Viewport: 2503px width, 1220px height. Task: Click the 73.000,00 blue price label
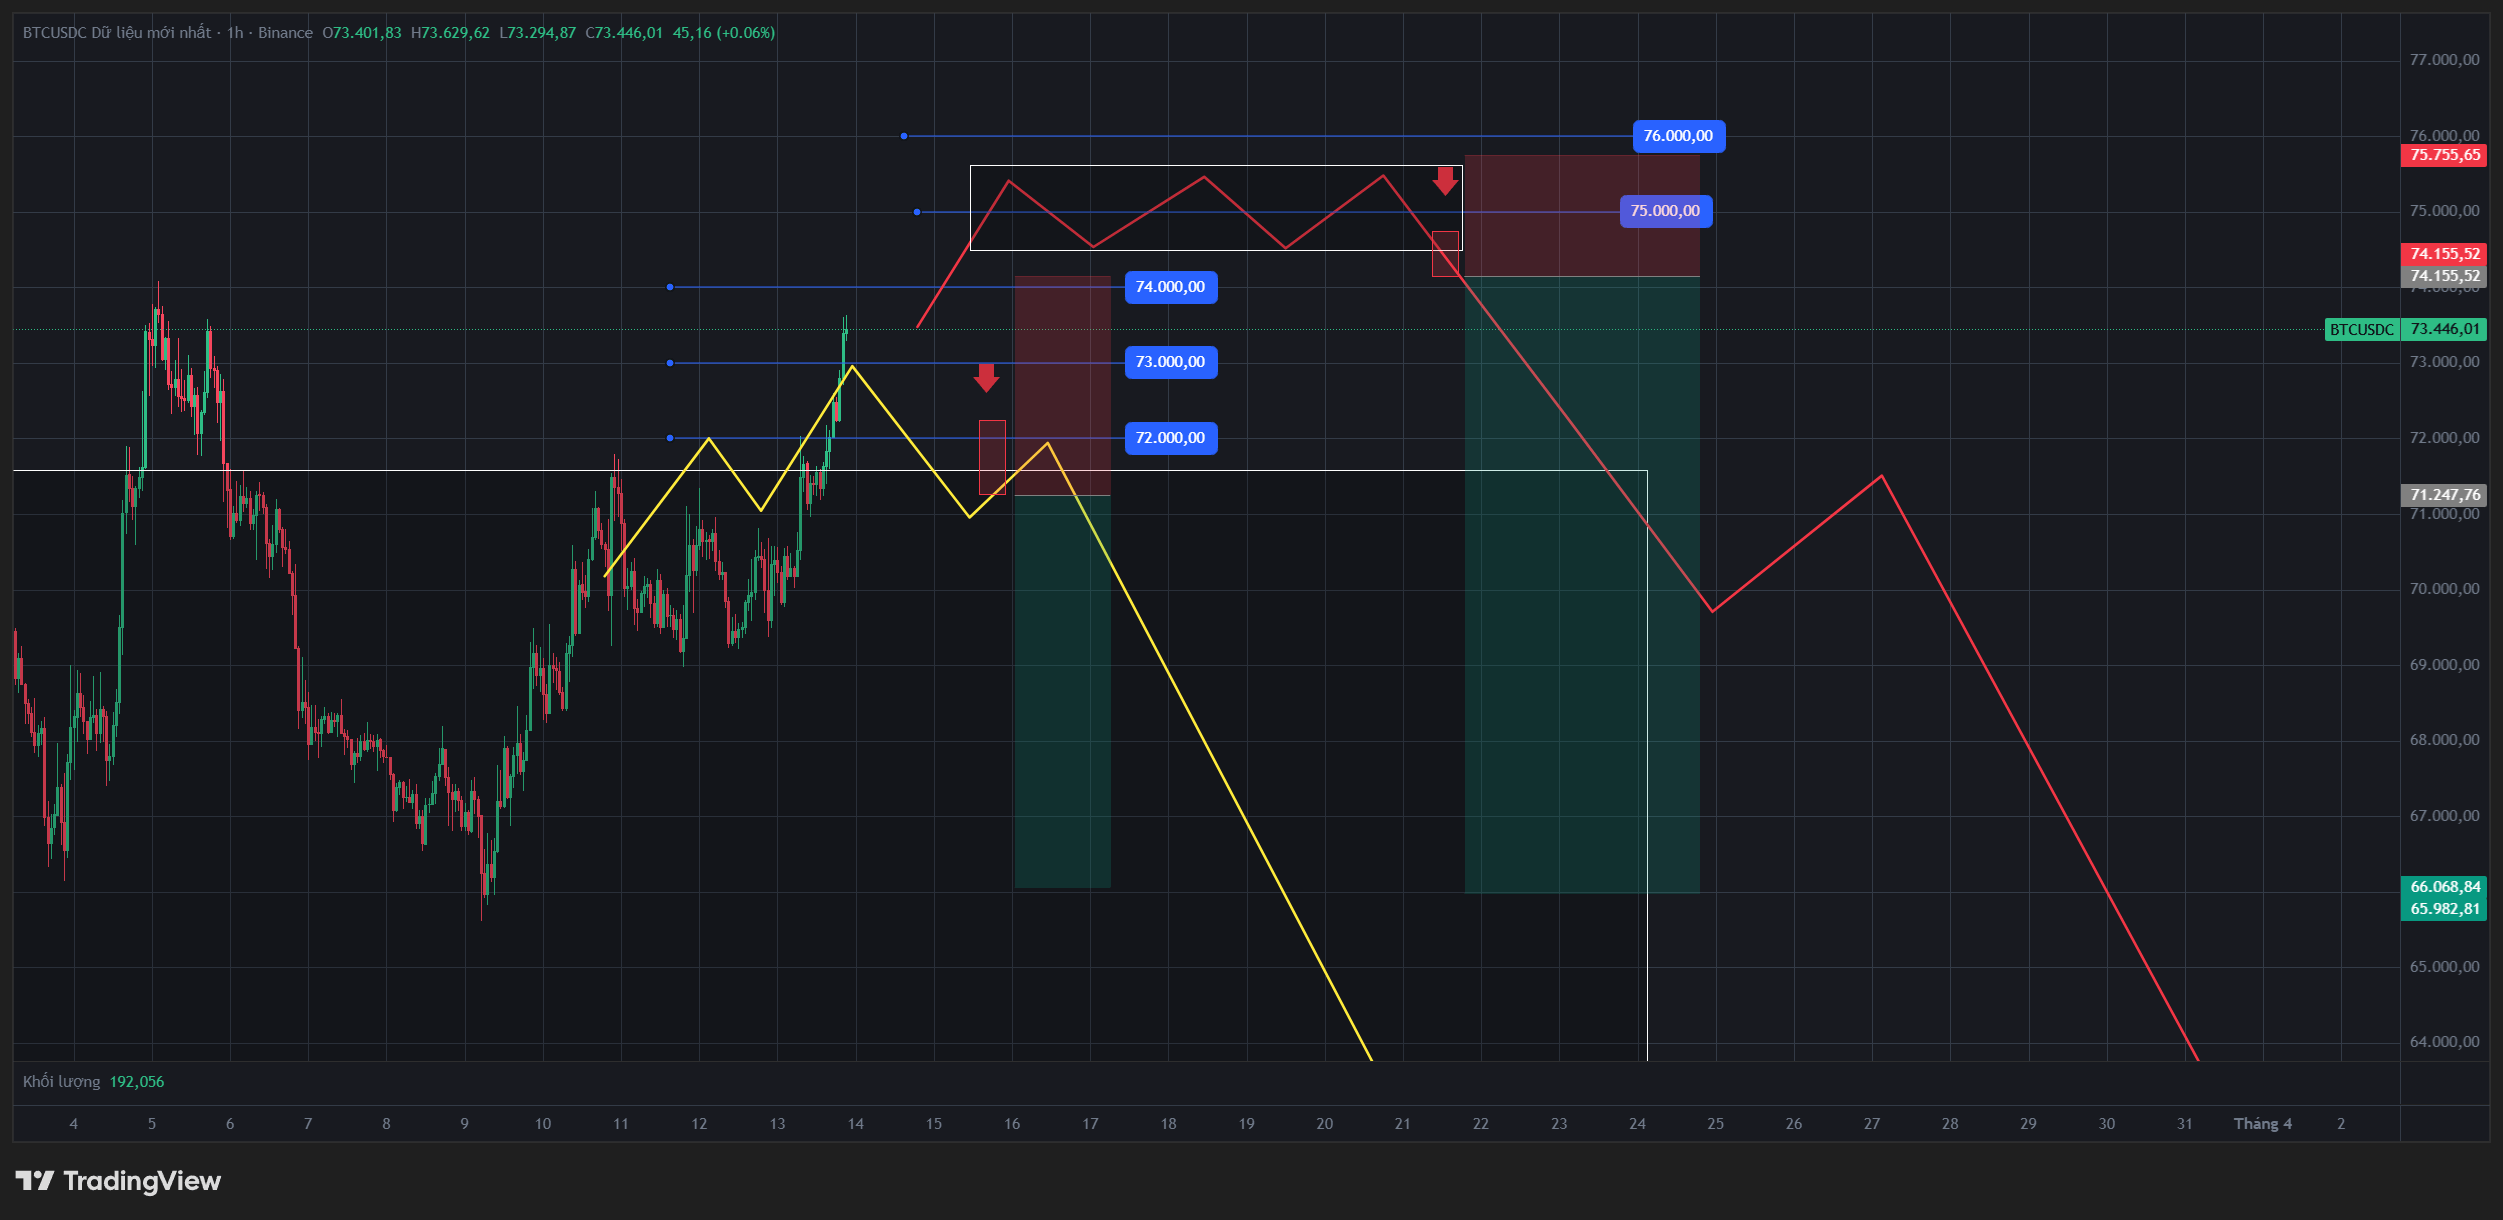click(x=1170, y=362)
